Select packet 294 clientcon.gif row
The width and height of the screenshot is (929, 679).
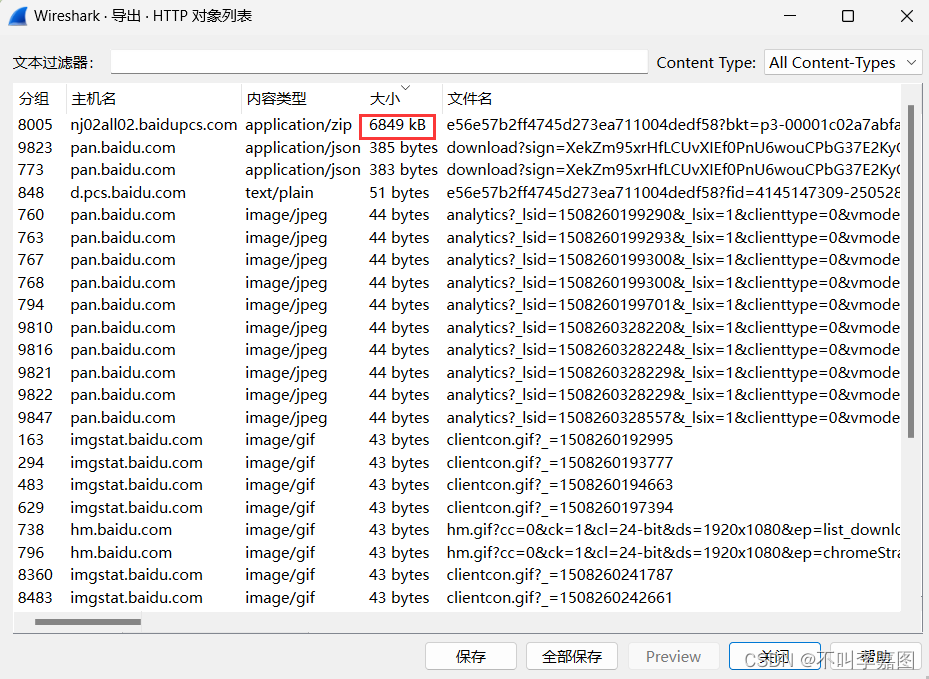coord(457,462)
